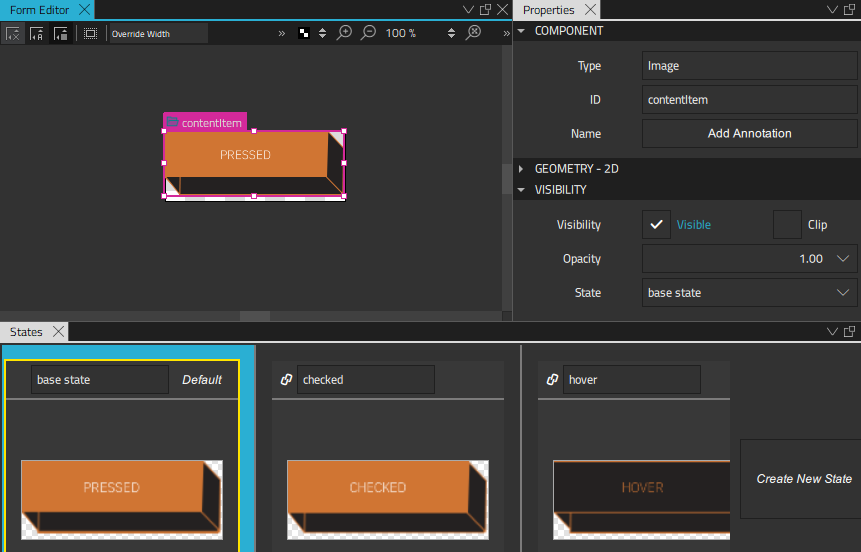This screenshot has height=552, width=861.
Task: Open the zoom level dropdown arrows
Action: coord(451,34)
